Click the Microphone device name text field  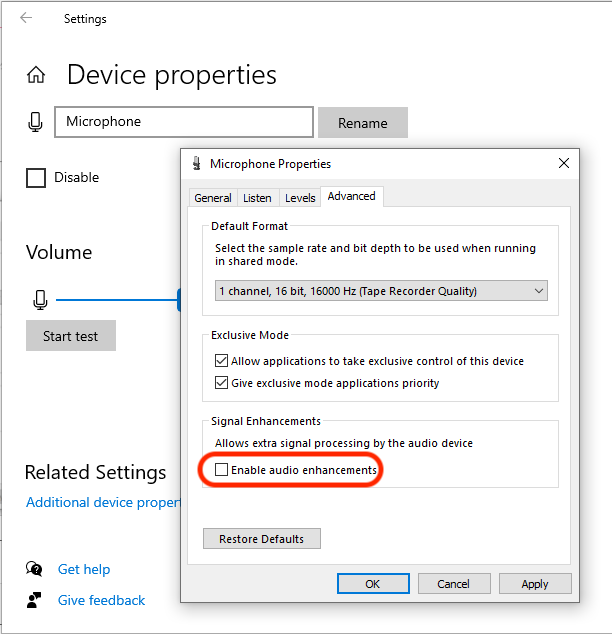pyautogui.click(x=184, y=122)
